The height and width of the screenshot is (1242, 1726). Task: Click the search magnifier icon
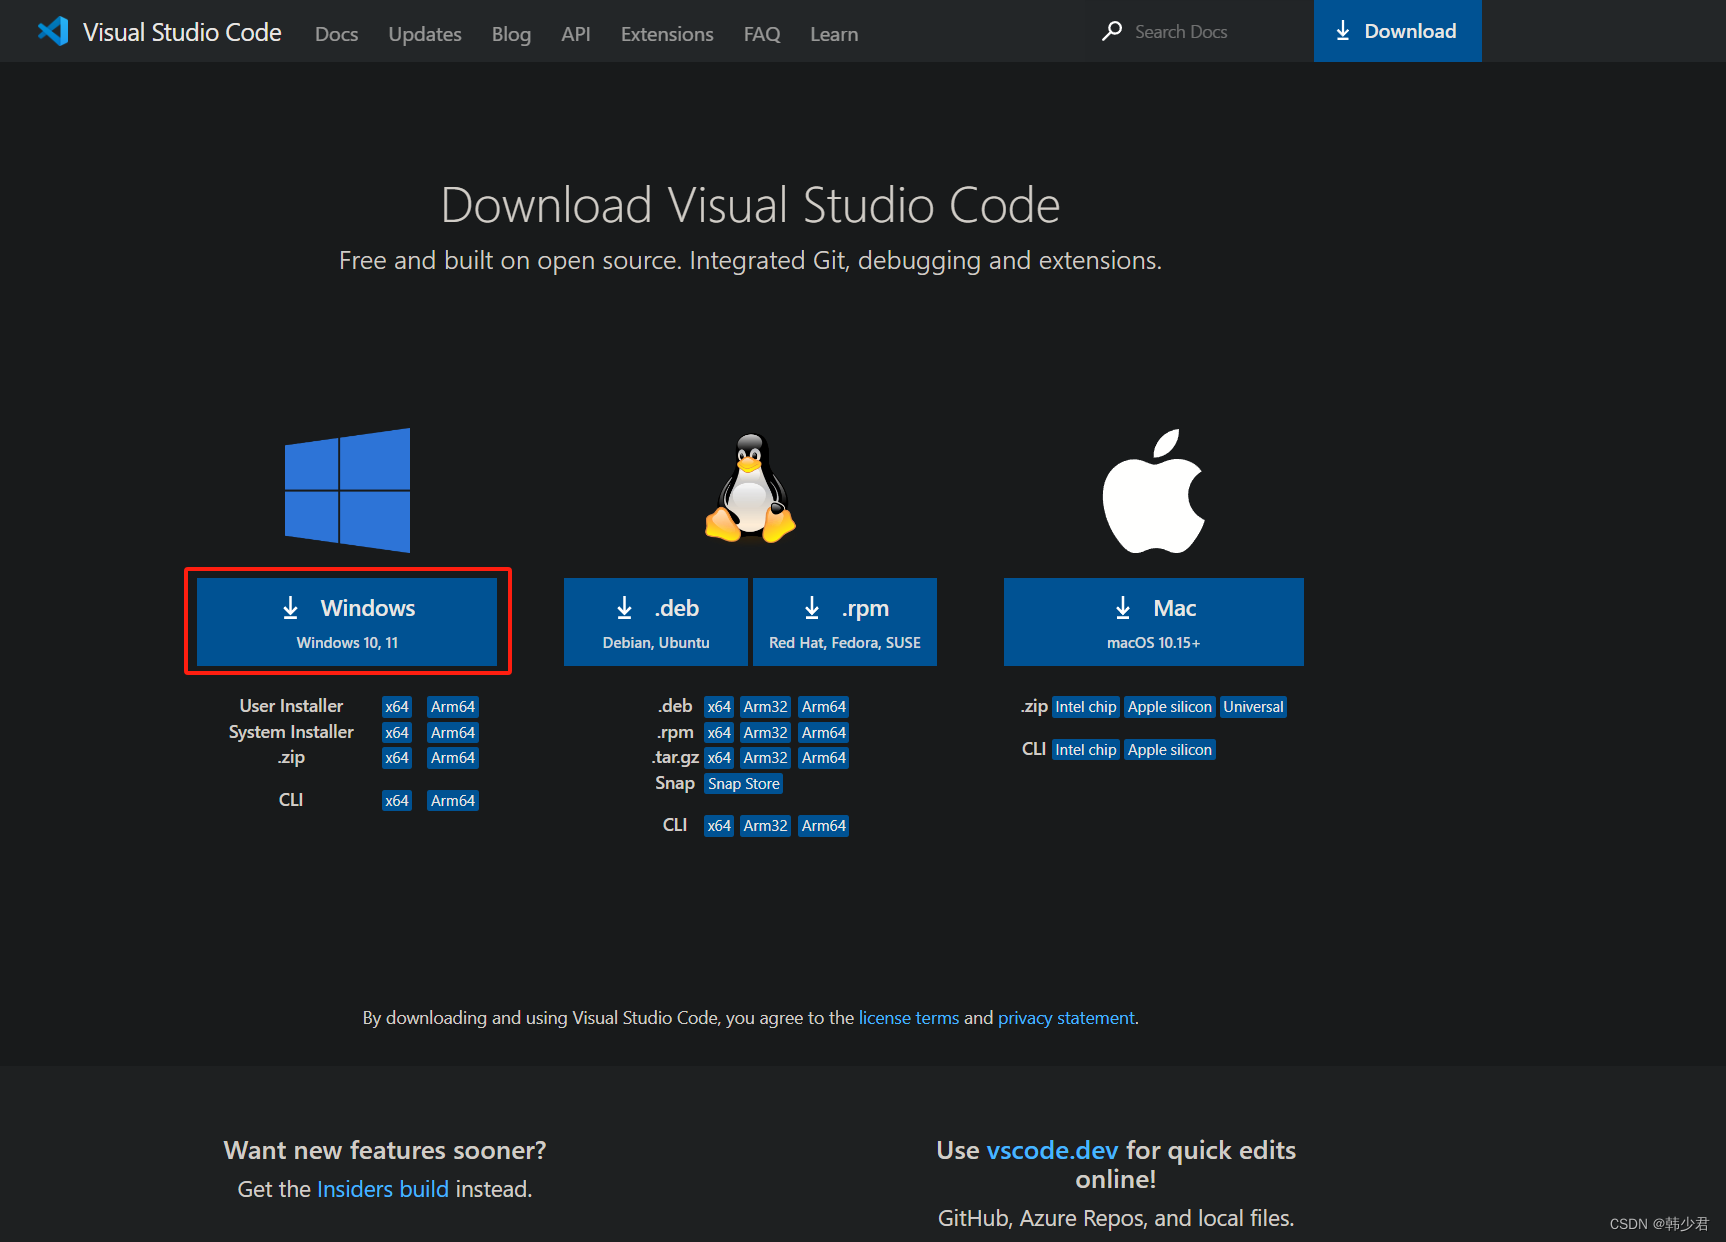point(1111,32)
